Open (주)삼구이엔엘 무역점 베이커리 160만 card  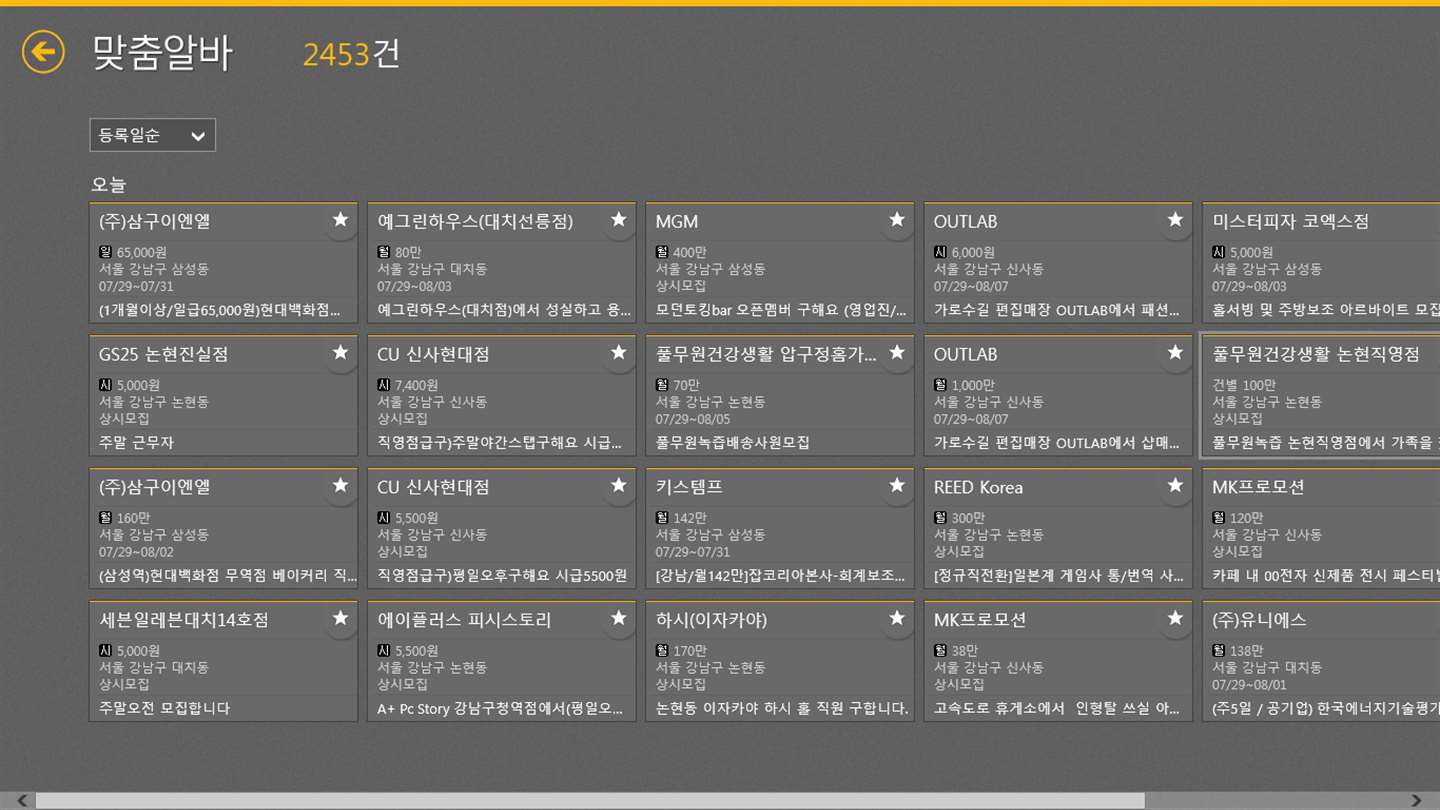click(223, 529)
